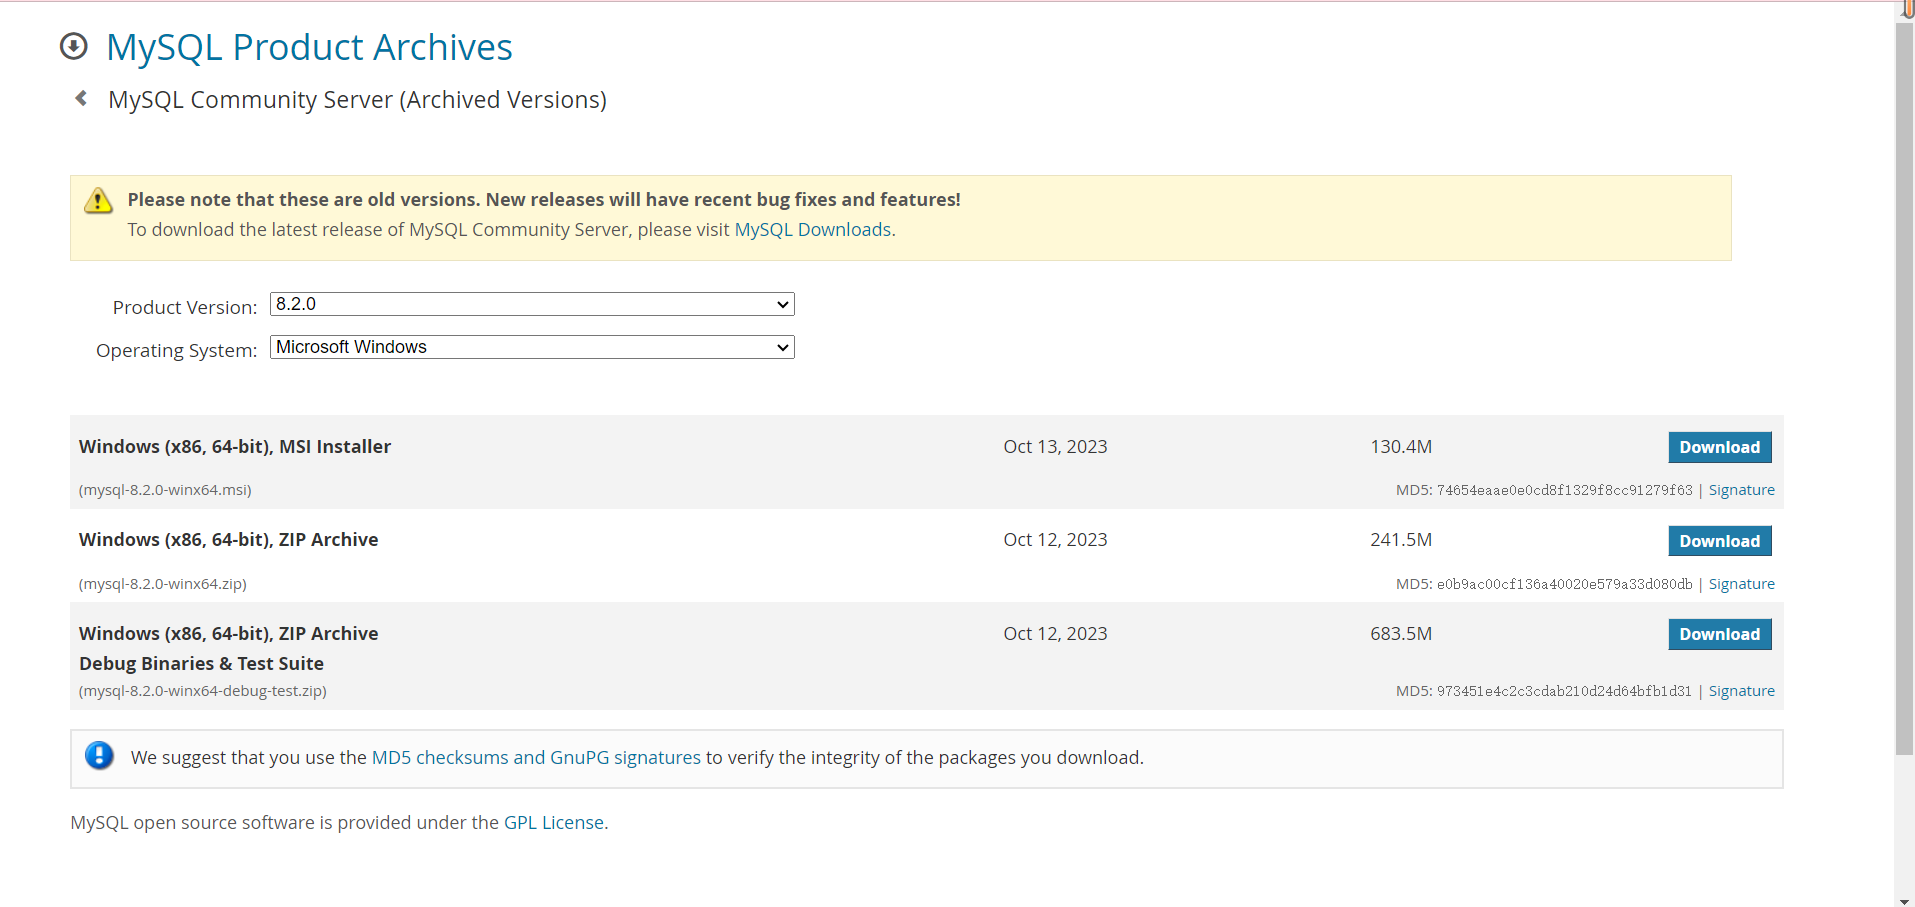Viewport: 1915px width, 907px height.
Task: Click MySQL Community Server (Archived Versions) heading
Action: click(357, 100)
